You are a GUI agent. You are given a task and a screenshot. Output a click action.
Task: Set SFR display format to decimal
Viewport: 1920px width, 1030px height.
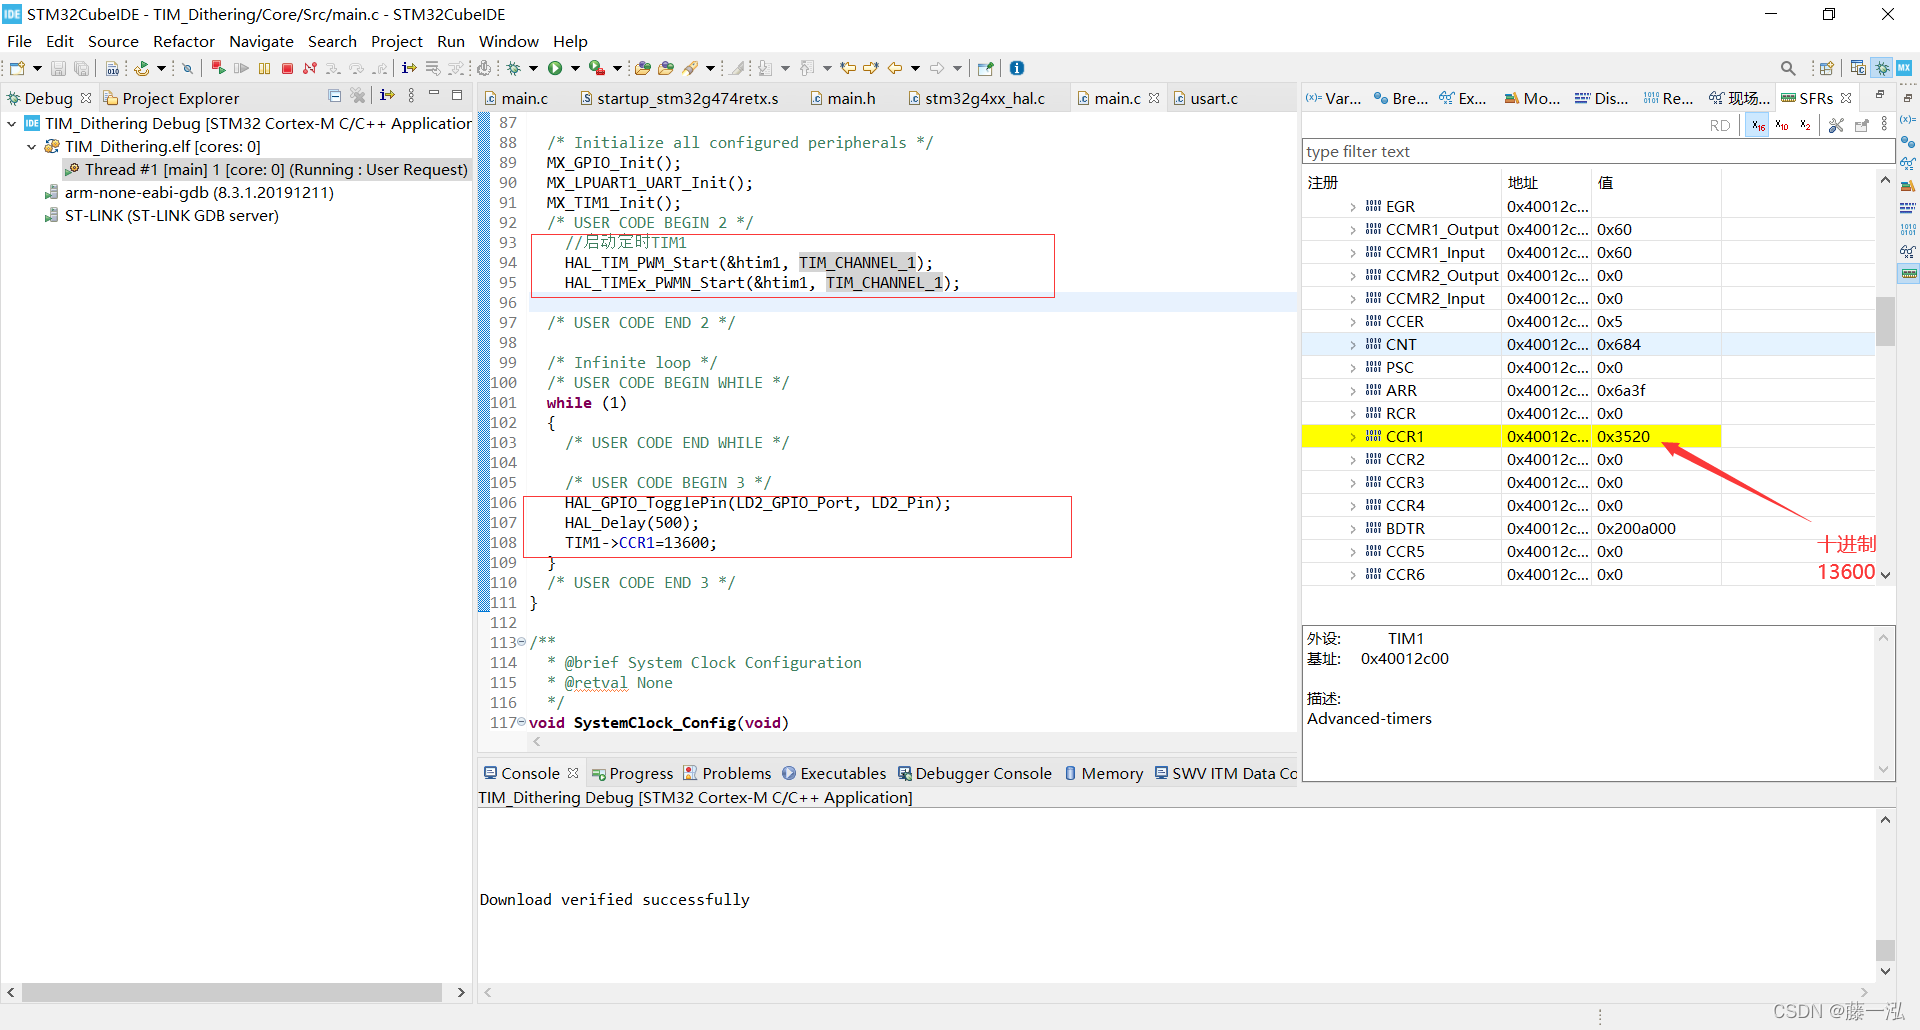(x=1782, y=125)
